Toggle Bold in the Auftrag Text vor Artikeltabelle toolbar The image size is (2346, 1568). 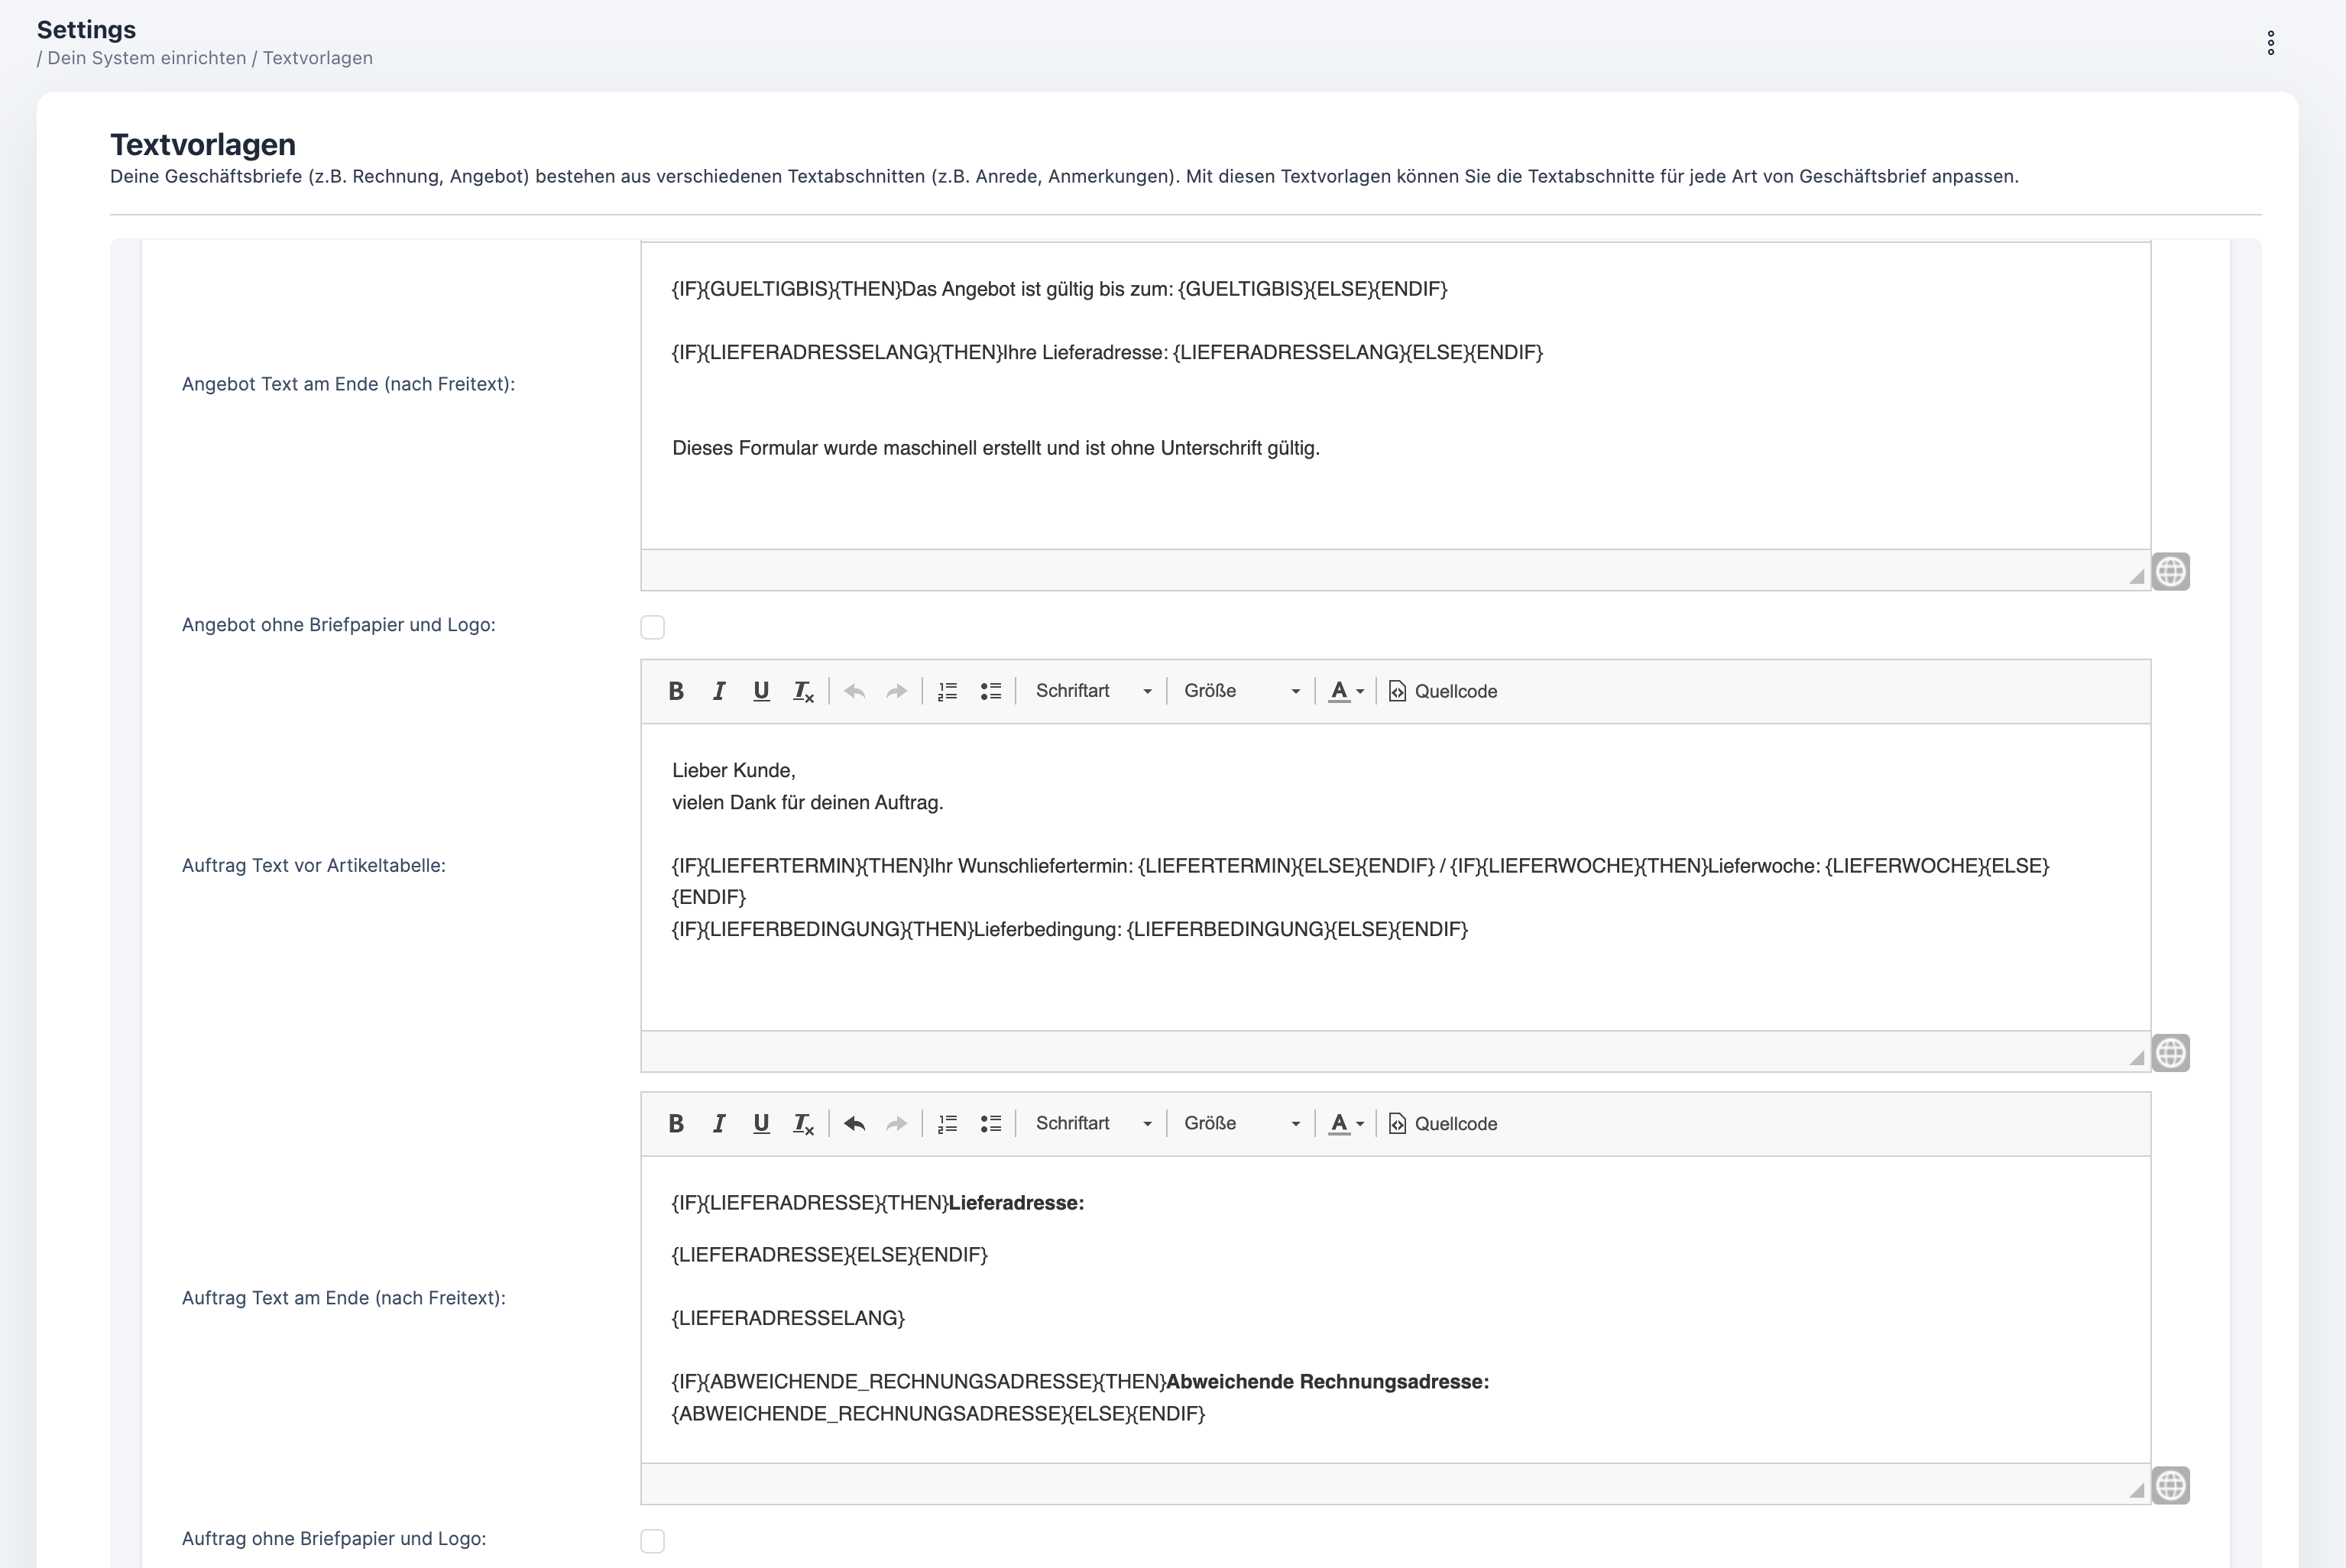676,691
